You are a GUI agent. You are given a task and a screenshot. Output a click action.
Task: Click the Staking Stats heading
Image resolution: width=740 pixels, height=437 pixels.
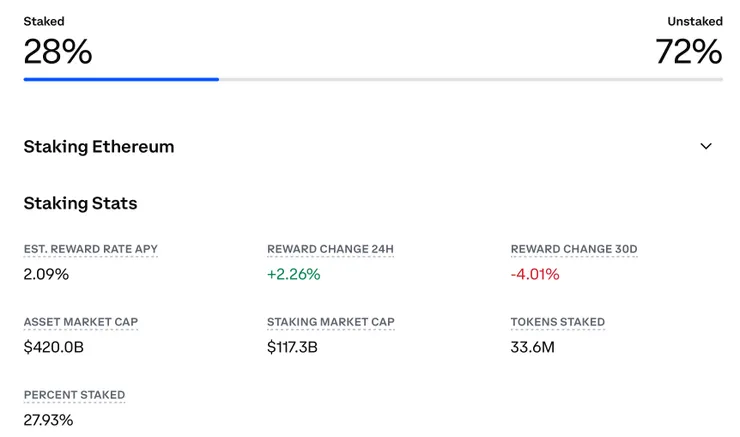pos(80,203)
